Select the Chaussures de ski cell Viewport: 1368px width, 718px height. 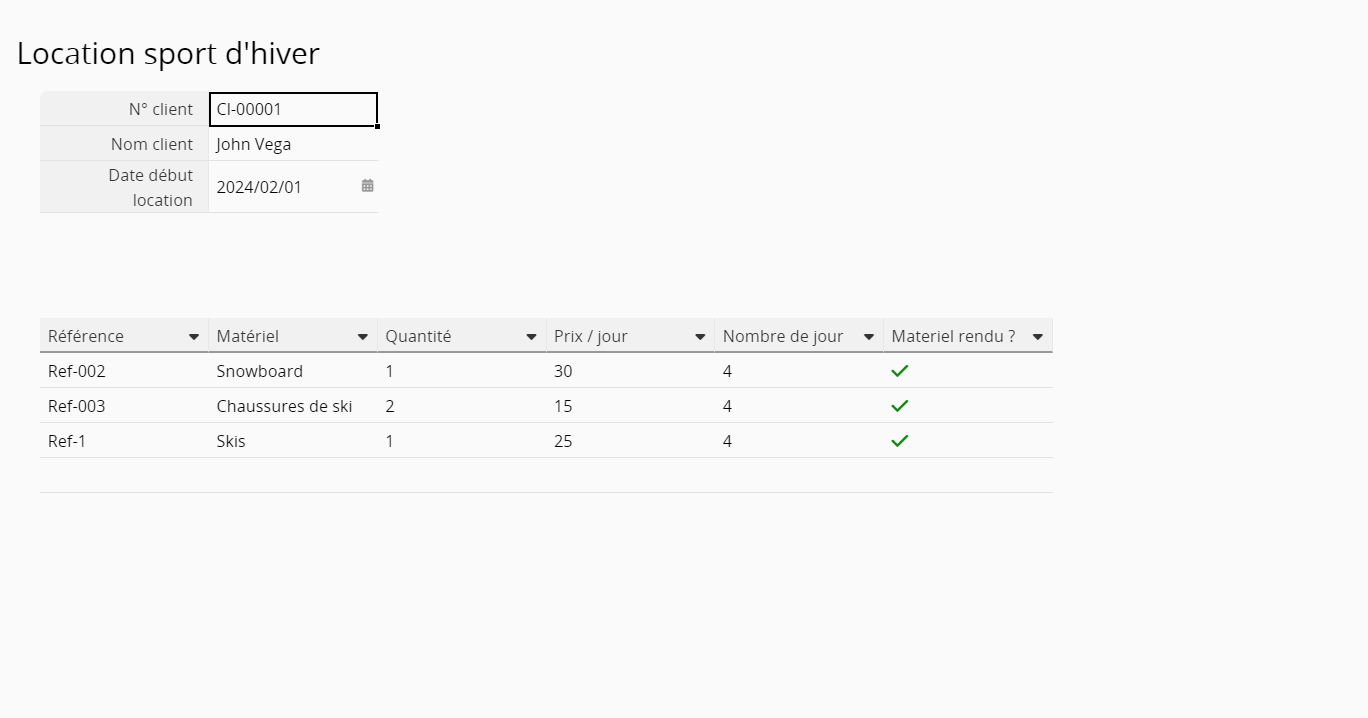[292, 406]
